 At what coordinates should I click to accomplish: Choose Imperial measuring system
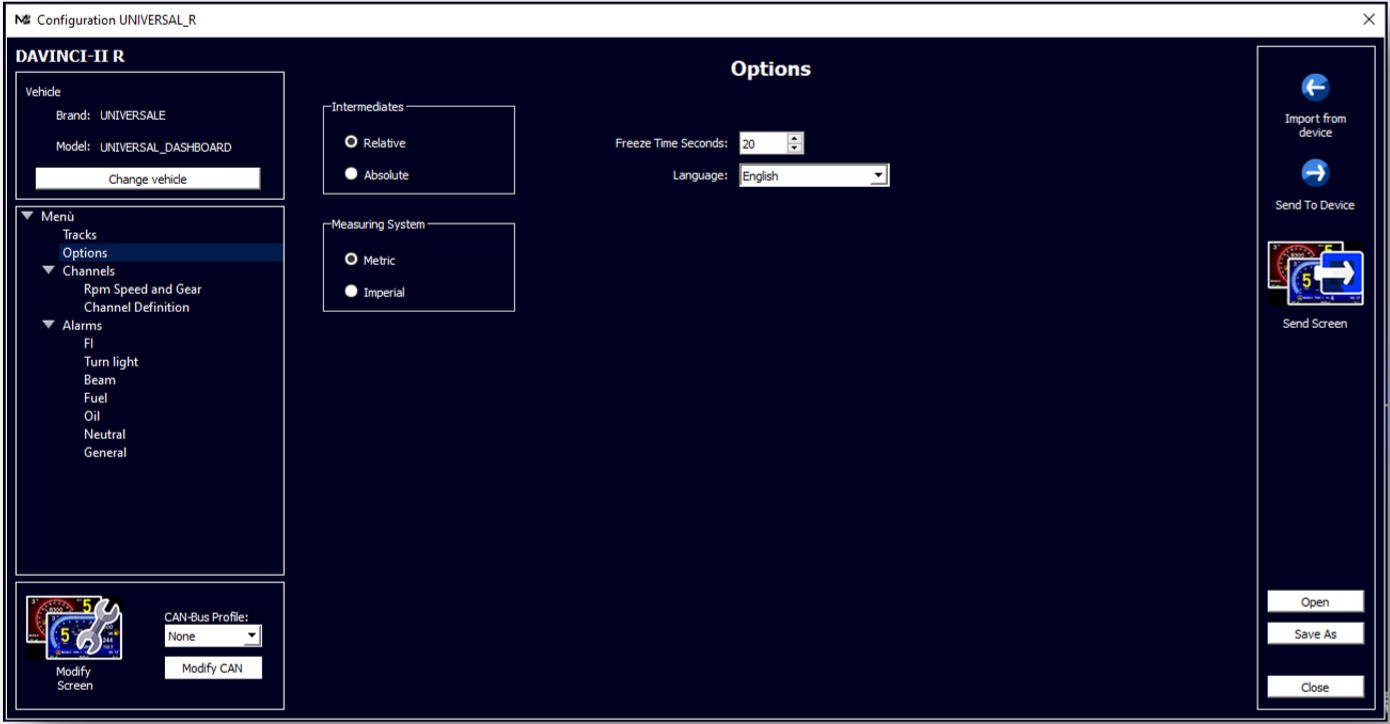[351, 291]
